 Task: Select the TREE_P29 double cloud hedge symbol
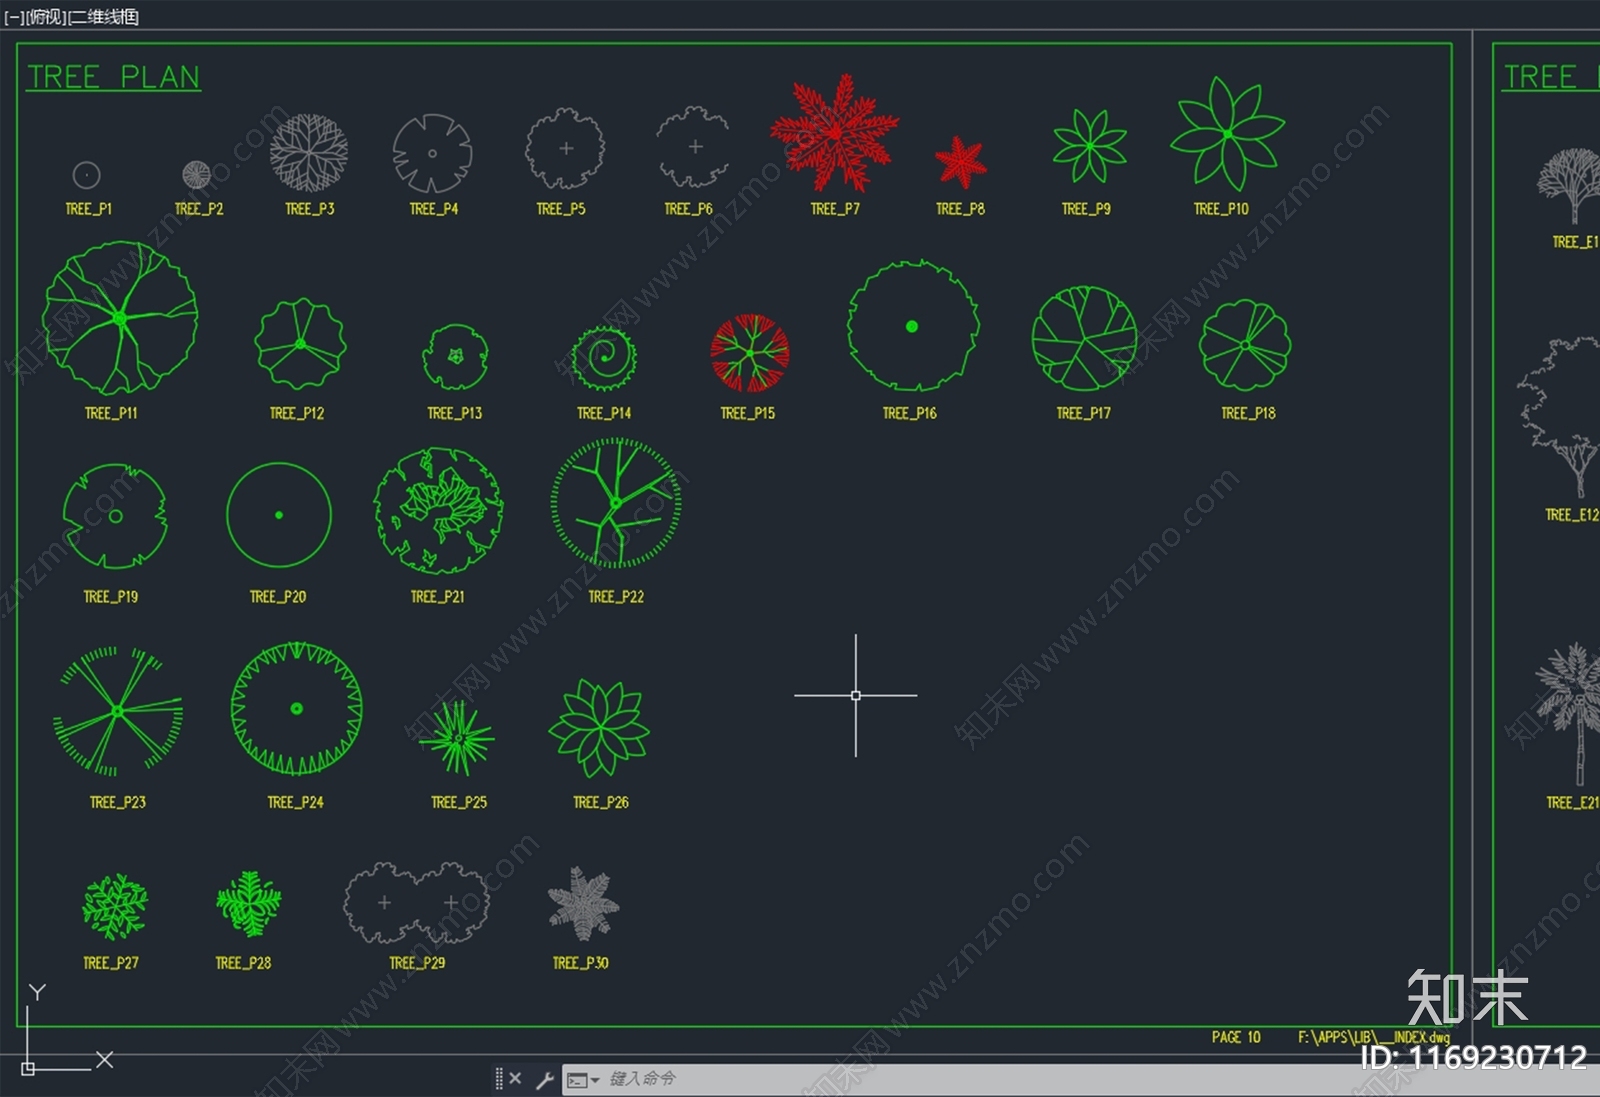(417, 903)
